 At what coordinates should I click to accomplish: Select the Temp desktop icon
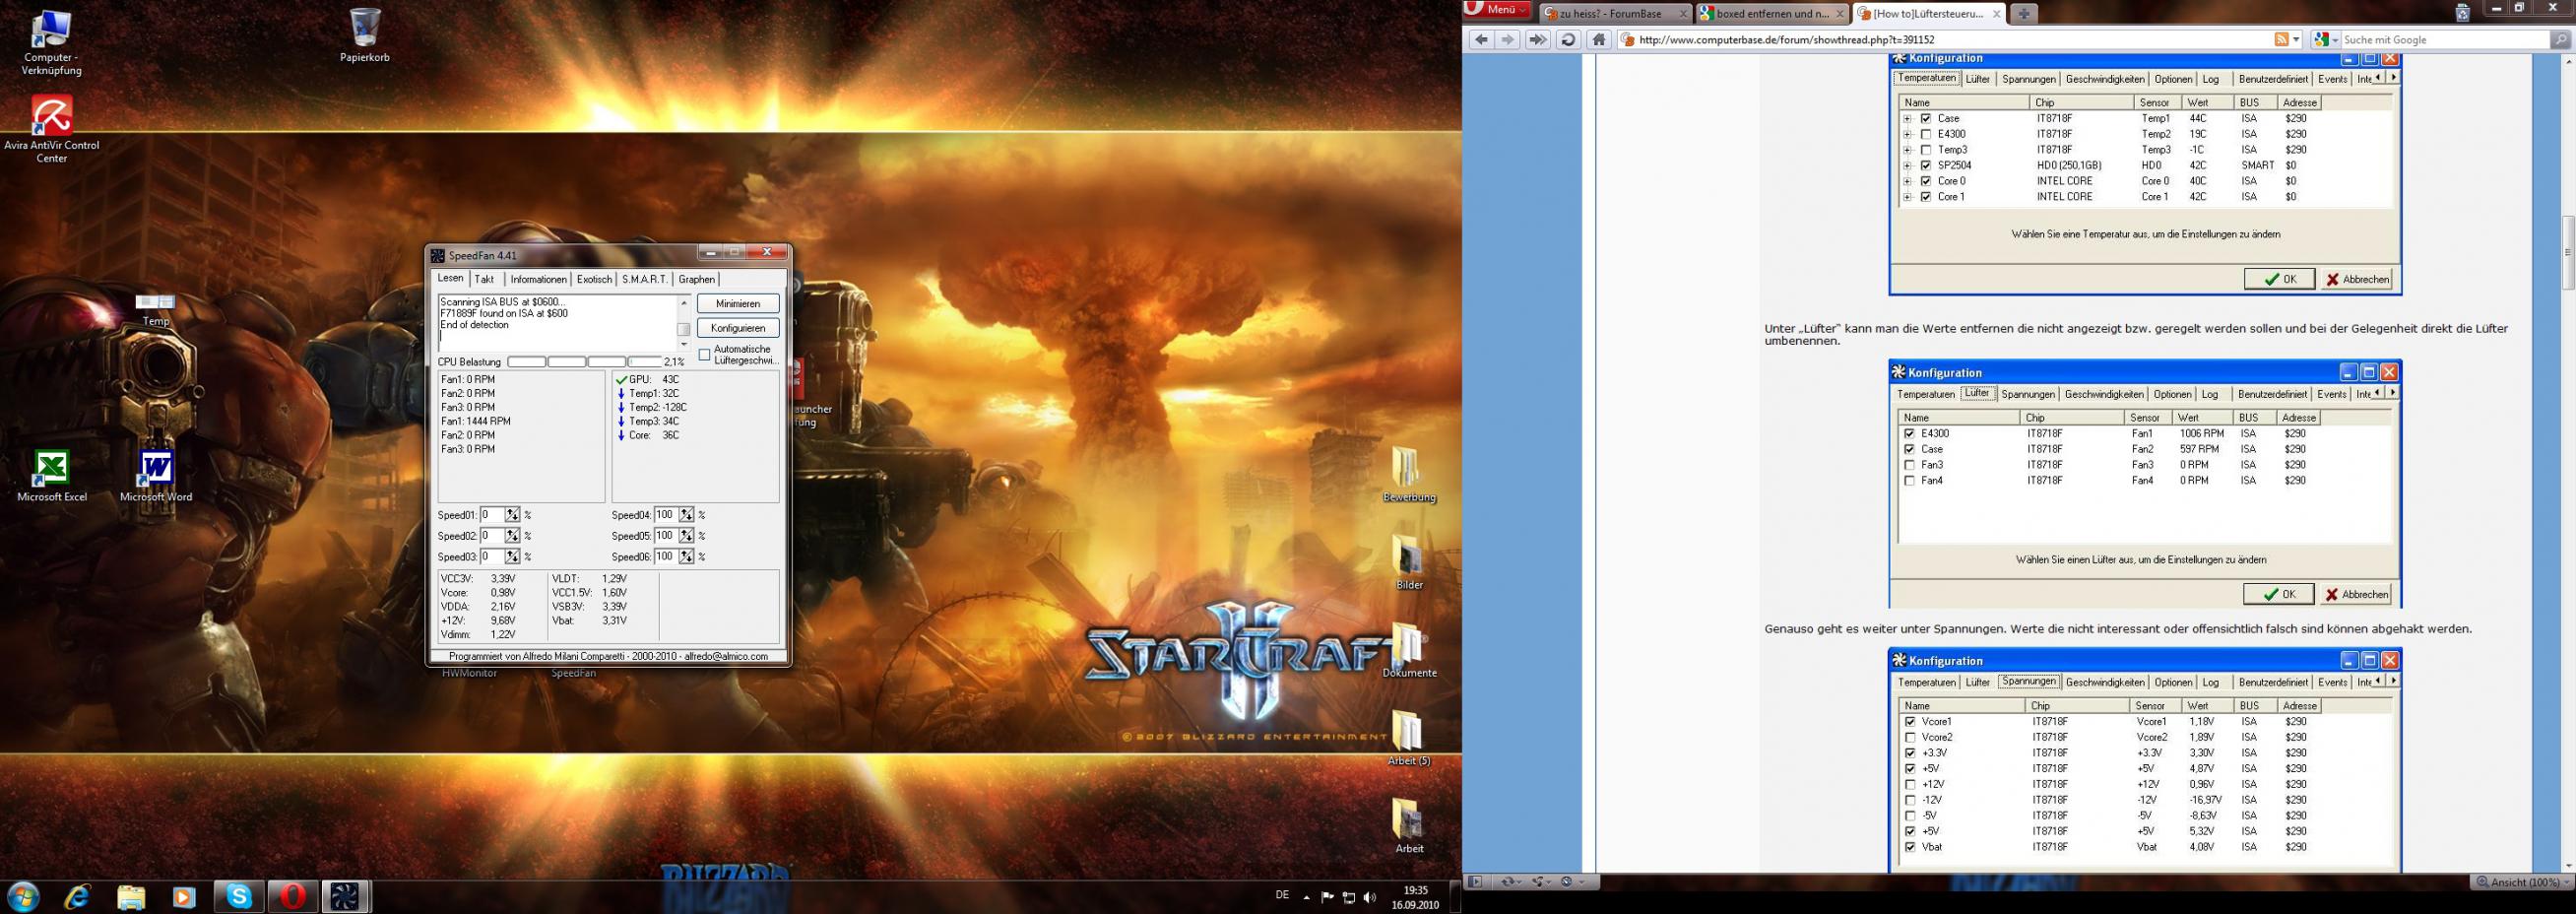coord(156,311)
